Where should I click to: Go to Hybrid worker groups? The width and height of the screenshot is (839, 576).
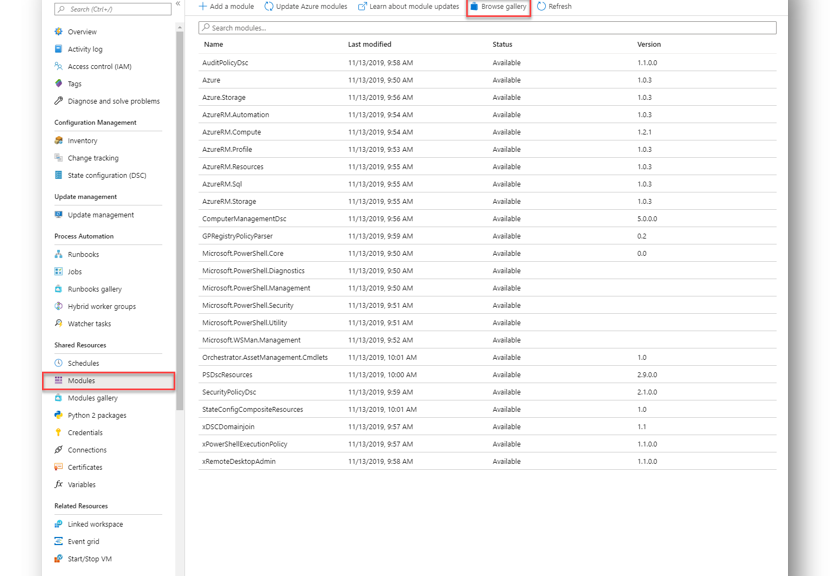coord(102,306)
